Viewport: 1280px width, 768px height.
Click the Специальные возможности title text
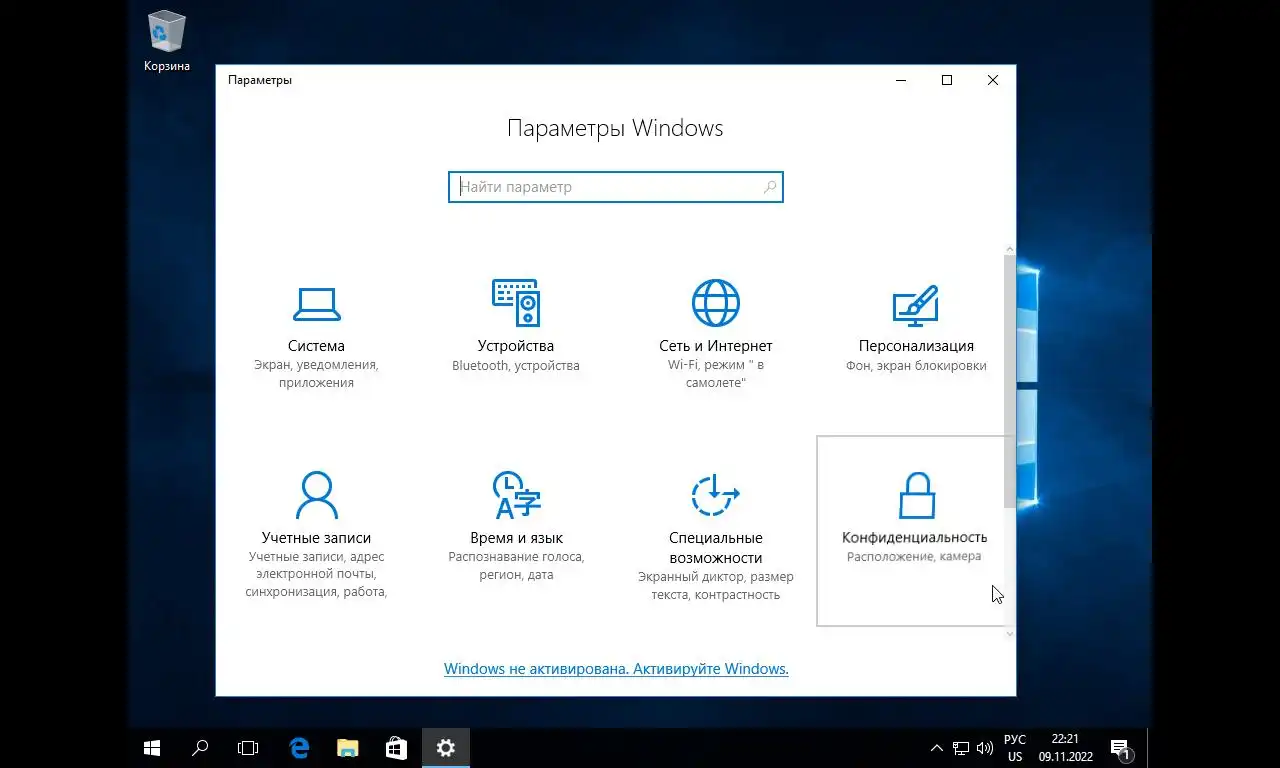click(x=716, y=548)
